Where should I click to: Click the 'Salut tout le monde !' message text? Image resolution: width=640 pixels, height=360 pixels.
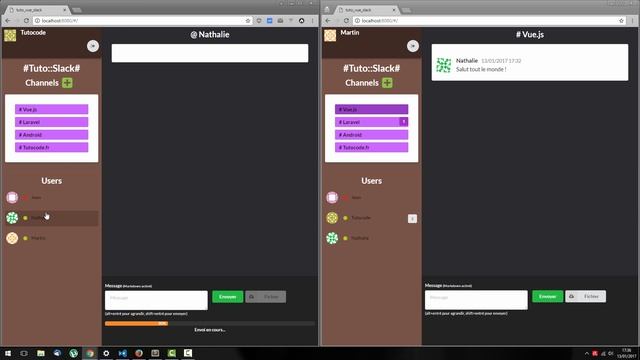point(481,69)
